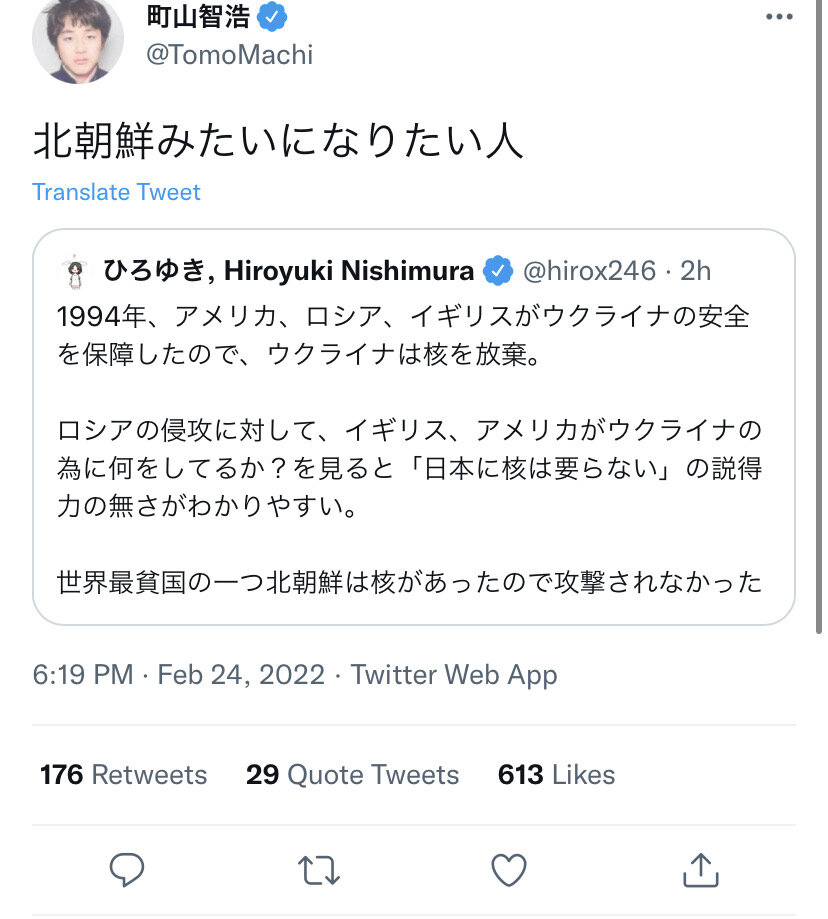The height and width of the screenshot is (919, 828).
Task: Click the Twitter Web App source label
Action: pyautogui.click(x=454, y=675)
